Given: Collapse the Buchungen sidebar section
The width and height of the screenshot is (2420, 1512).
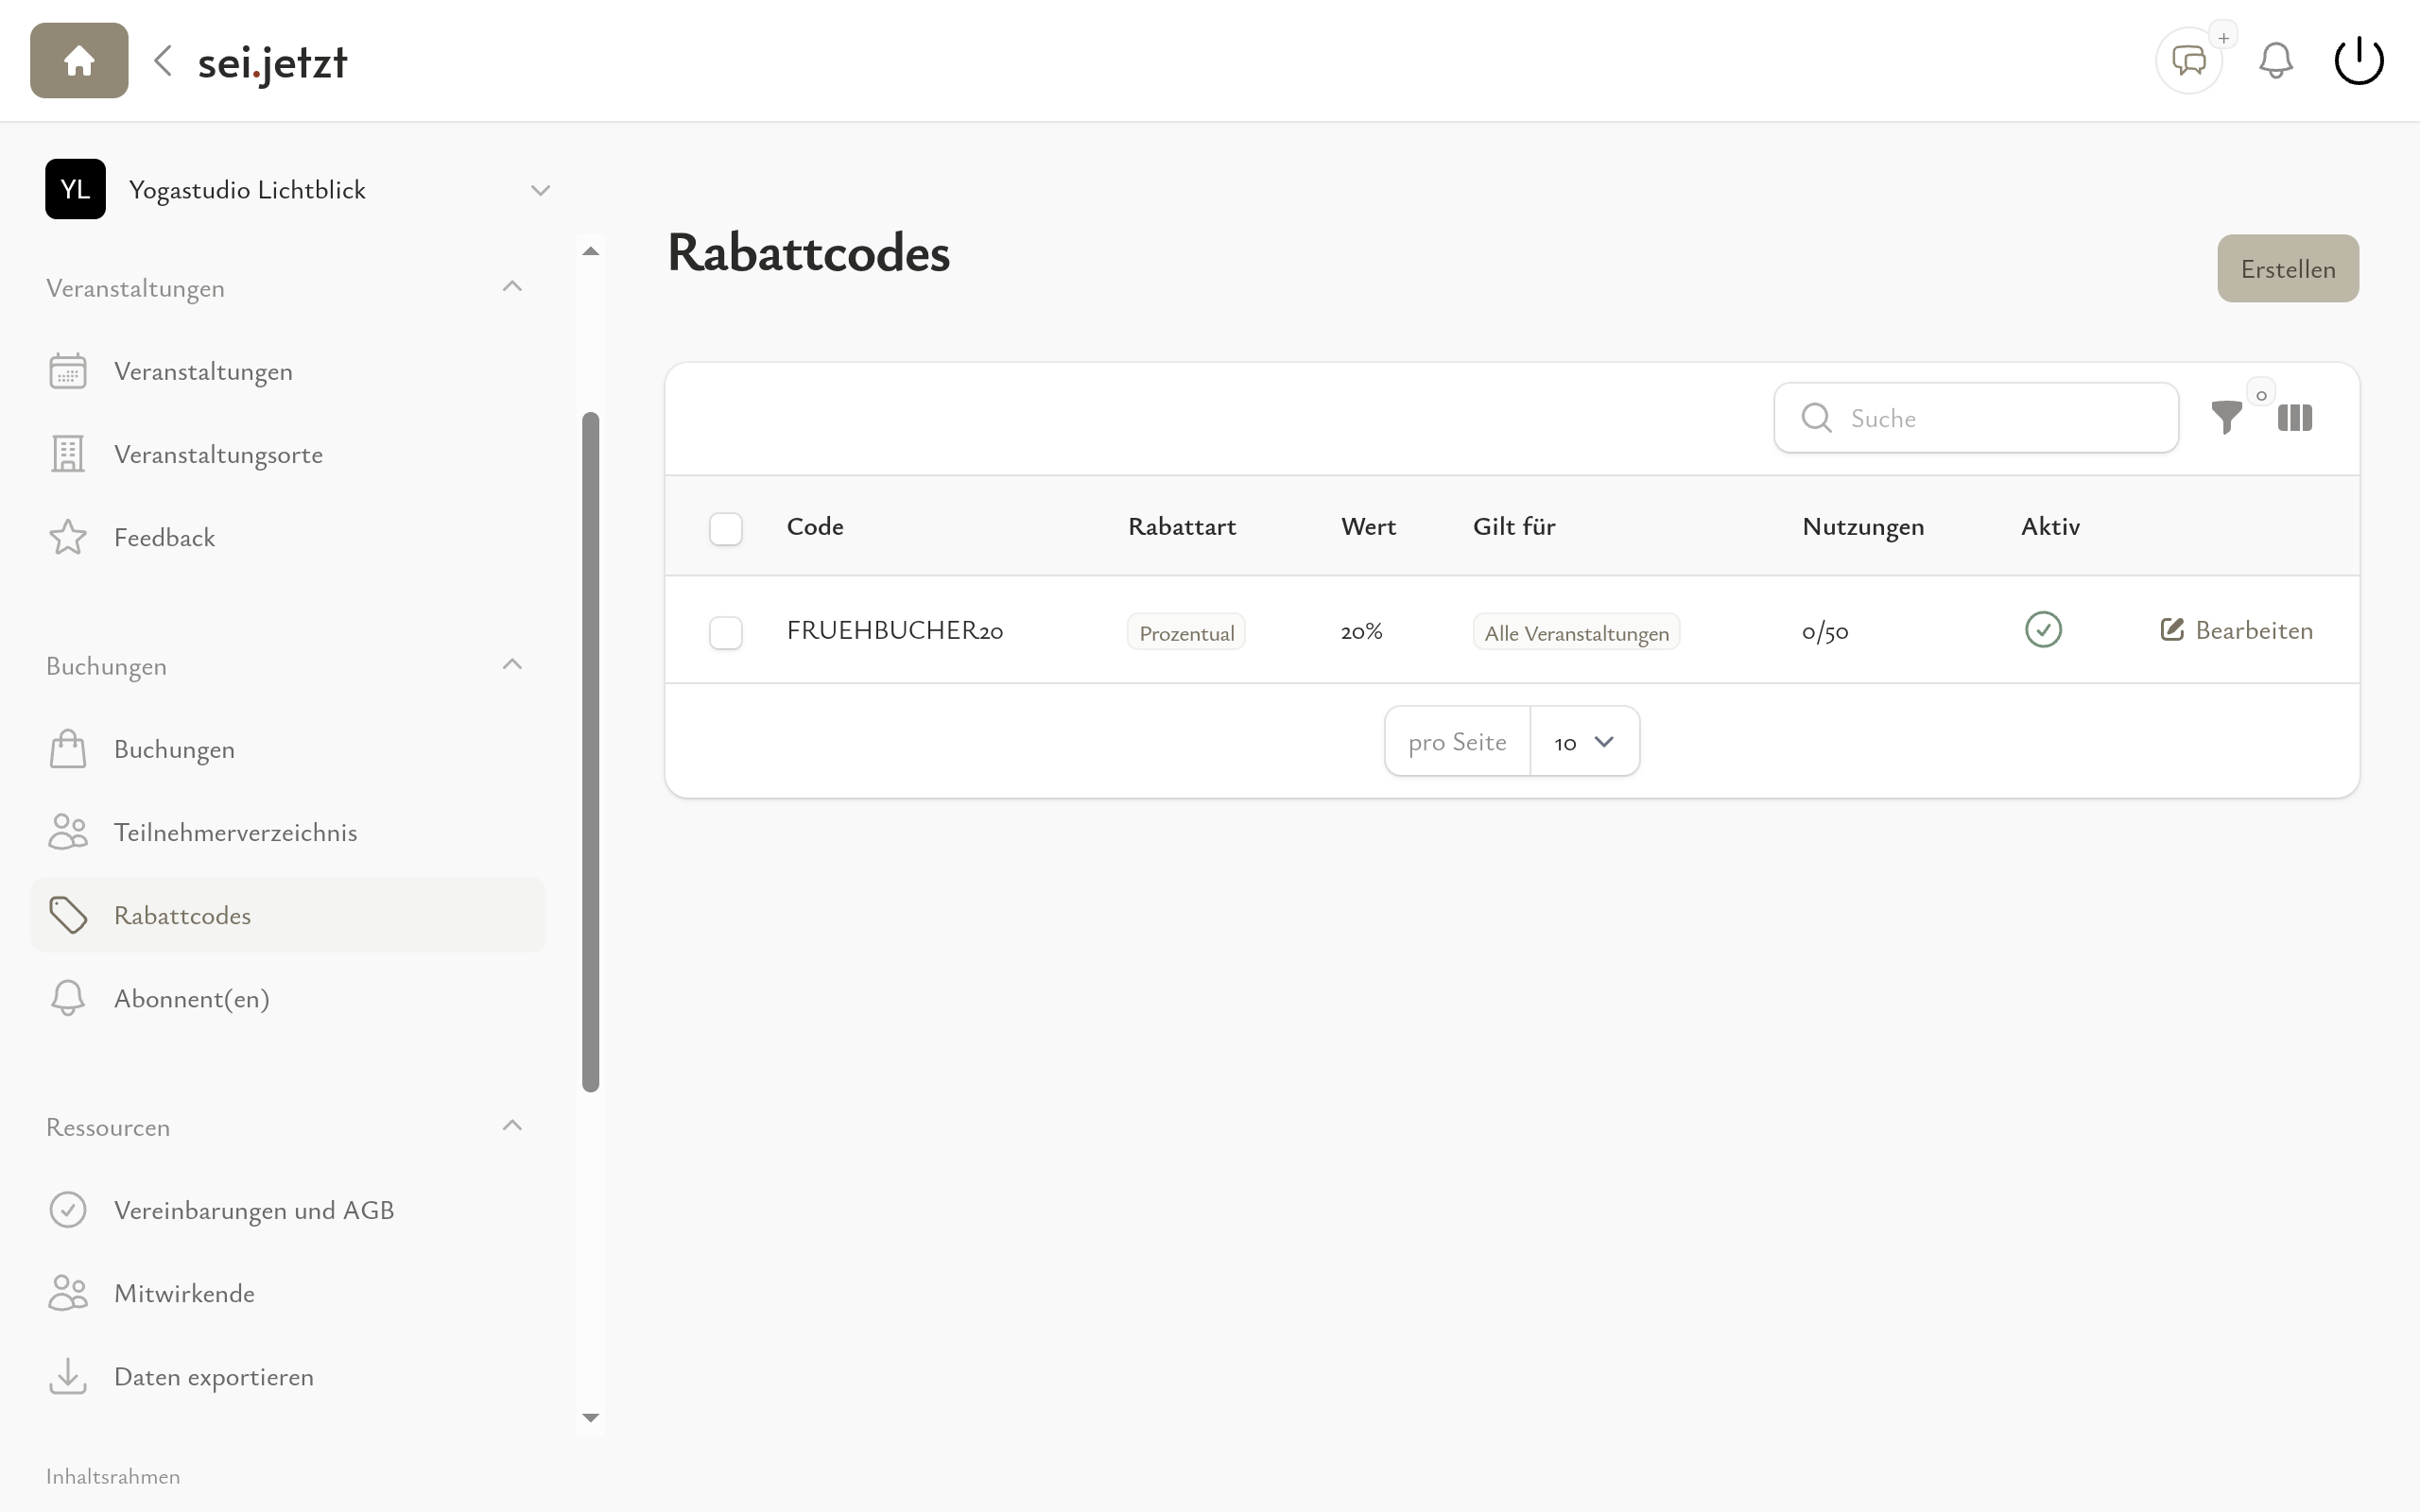Looking at the screenshot, I should click(x=512, y=665).
